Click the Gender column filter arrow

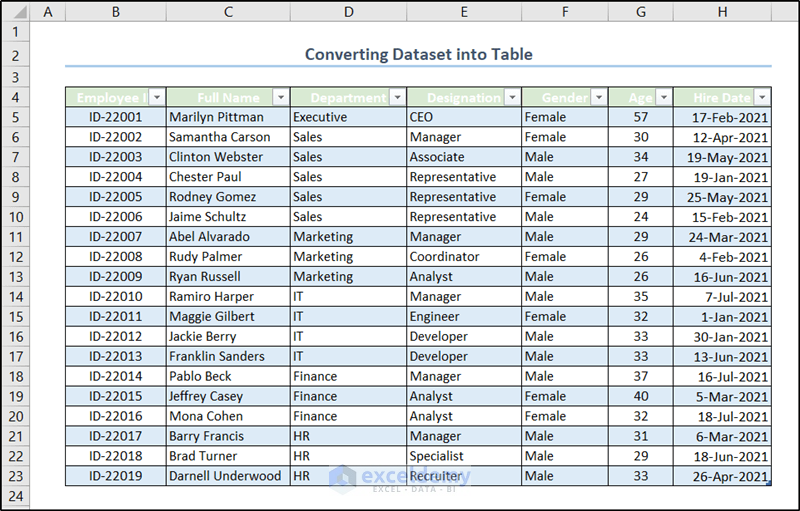point(598,97)
